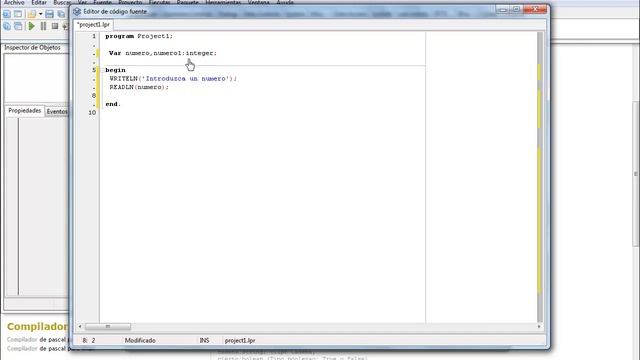Click the Open file folder icon
This screenshot has height=360, width=640.
coord(32,14)
